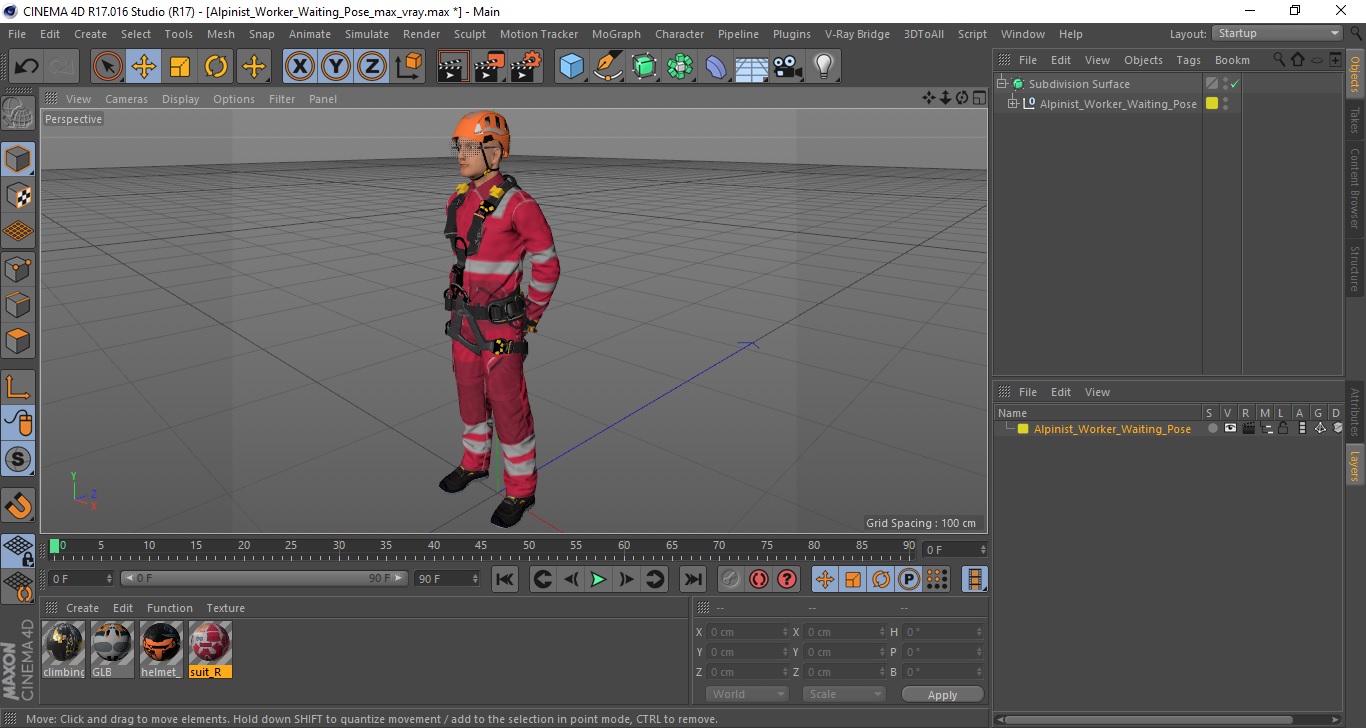The image size is (1366, 728).
Task: Activate the Move tool
Action: click(x=144, y=67)
